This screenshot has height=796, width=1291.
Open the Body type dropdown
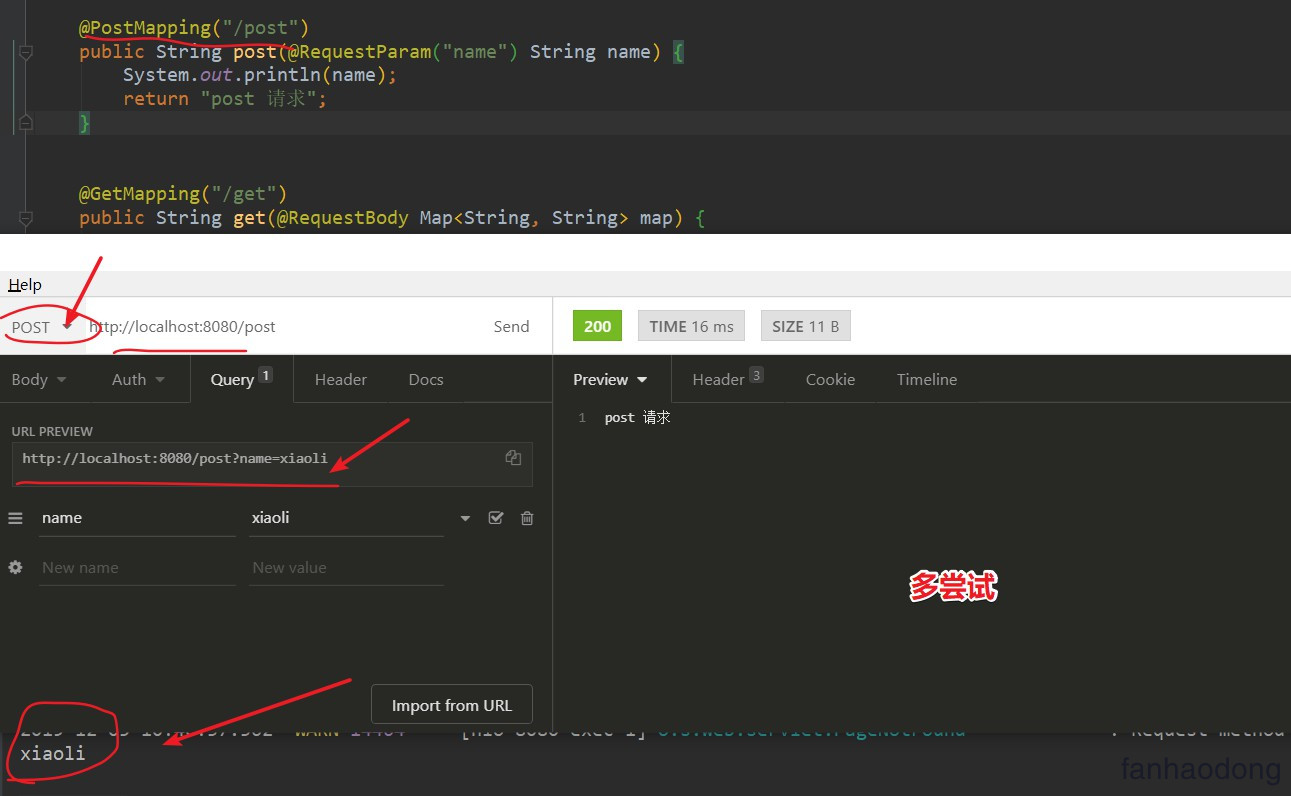point(39,380)
